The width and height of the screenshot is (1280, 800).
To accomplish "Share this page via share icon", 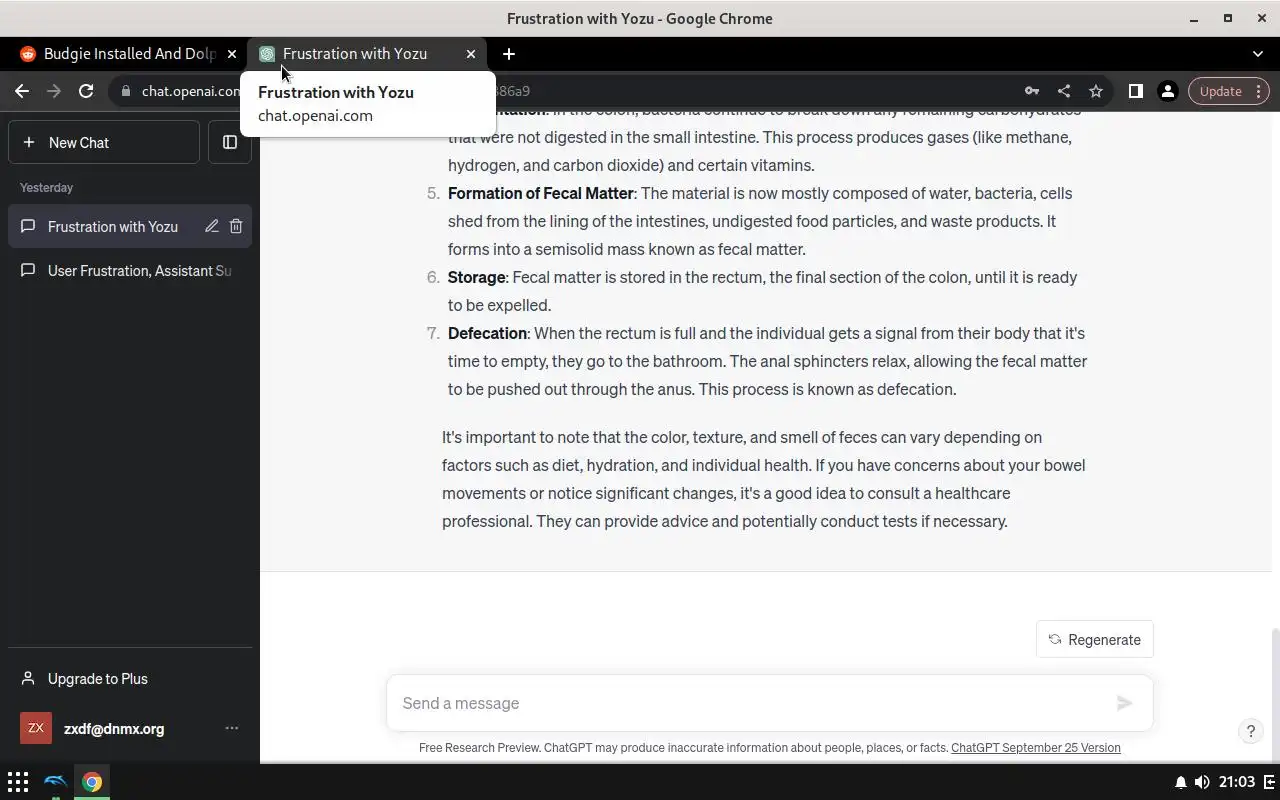I will 1064,91.
